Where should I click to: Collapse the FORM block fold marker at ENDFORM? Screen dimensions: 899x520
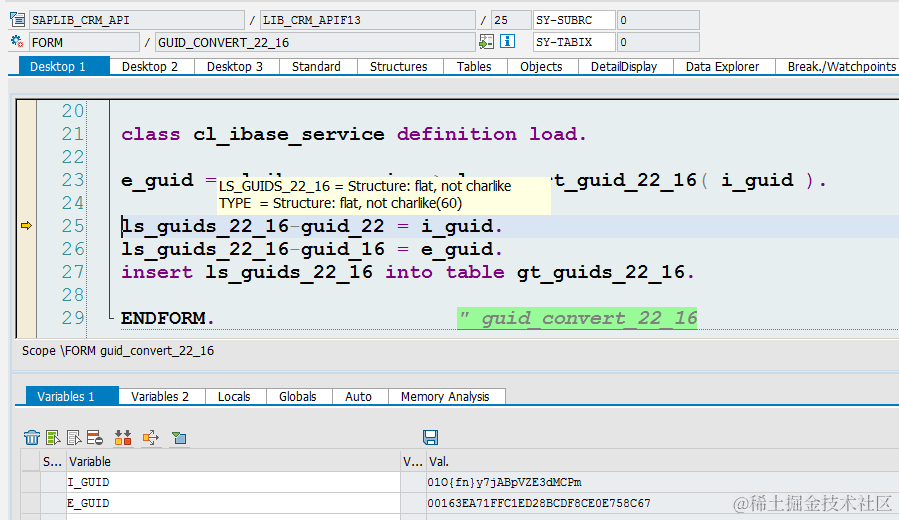click(110, 316)
